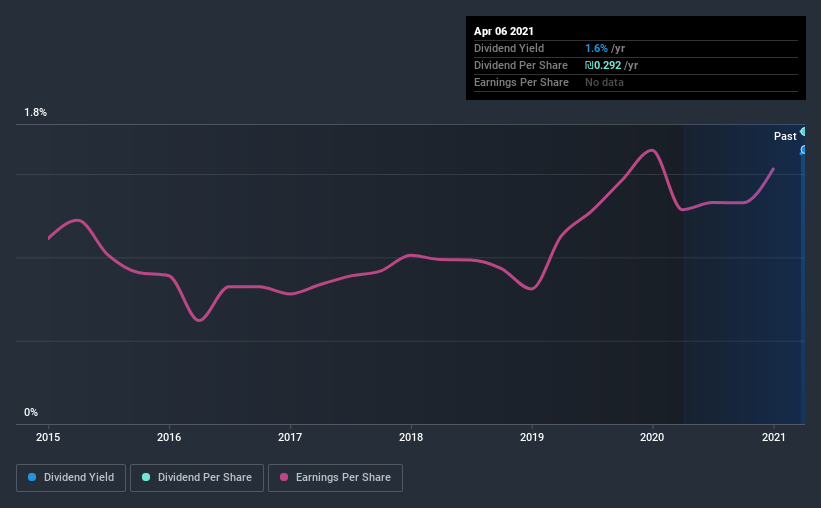Select the 2019 x-axis label
The width and height of the screenshot is (821, 508).
click(x=532, y=437)
